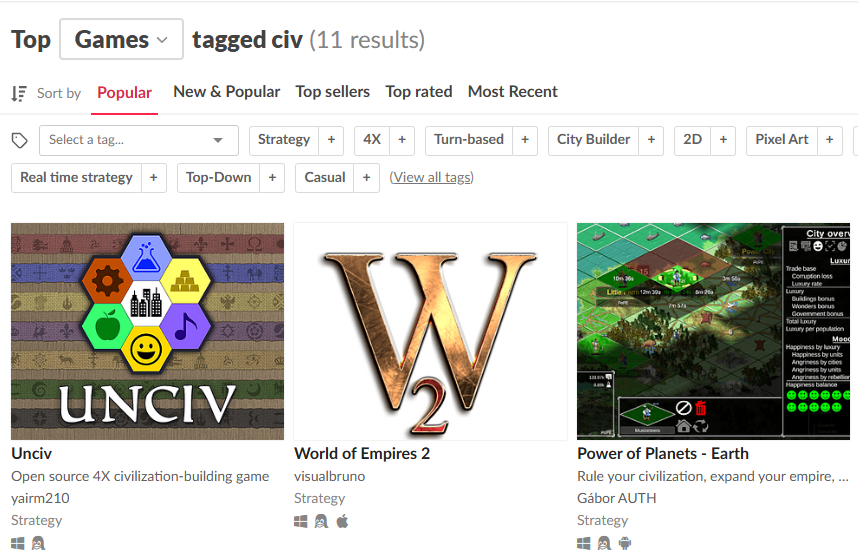Add the Turn-based filter via plus
The image size is (858, 558).
[525, 140]
